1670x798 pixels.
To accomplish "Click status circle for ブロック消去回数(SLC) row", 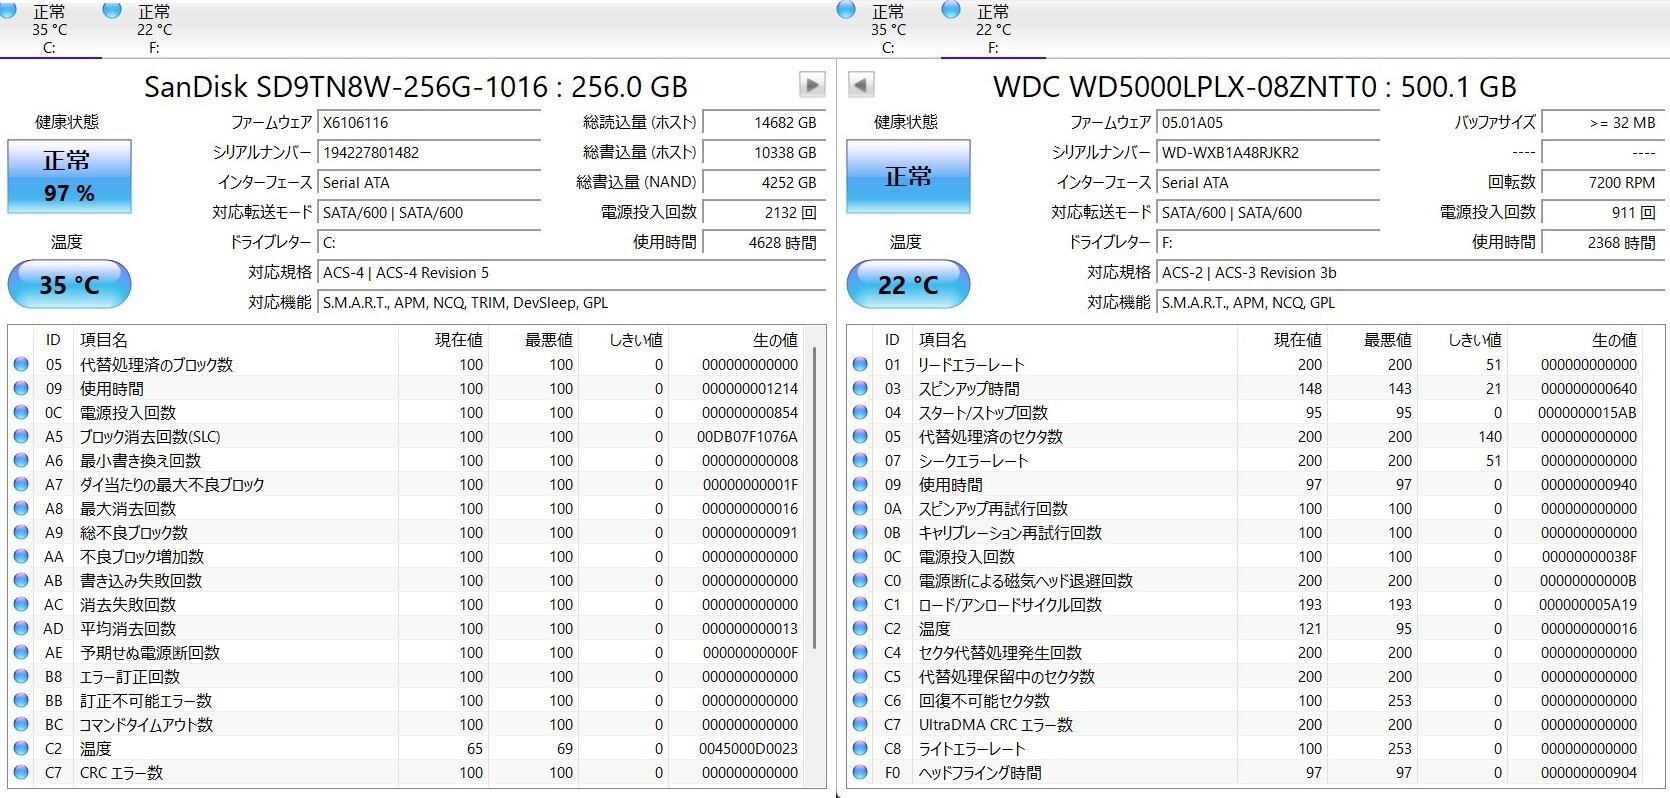I will click(21, 437).
